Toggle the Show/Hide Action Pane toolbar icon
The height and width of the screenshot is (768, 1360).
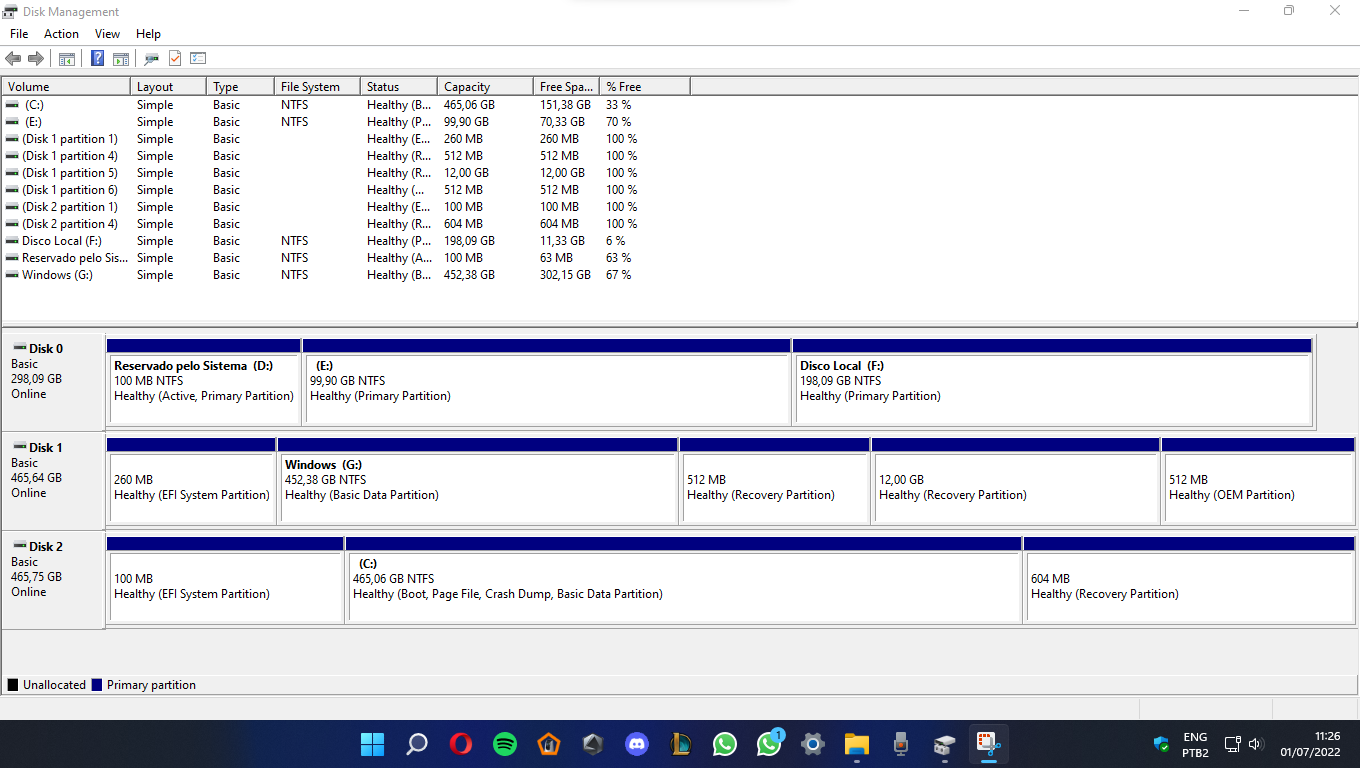pos(121,59)
